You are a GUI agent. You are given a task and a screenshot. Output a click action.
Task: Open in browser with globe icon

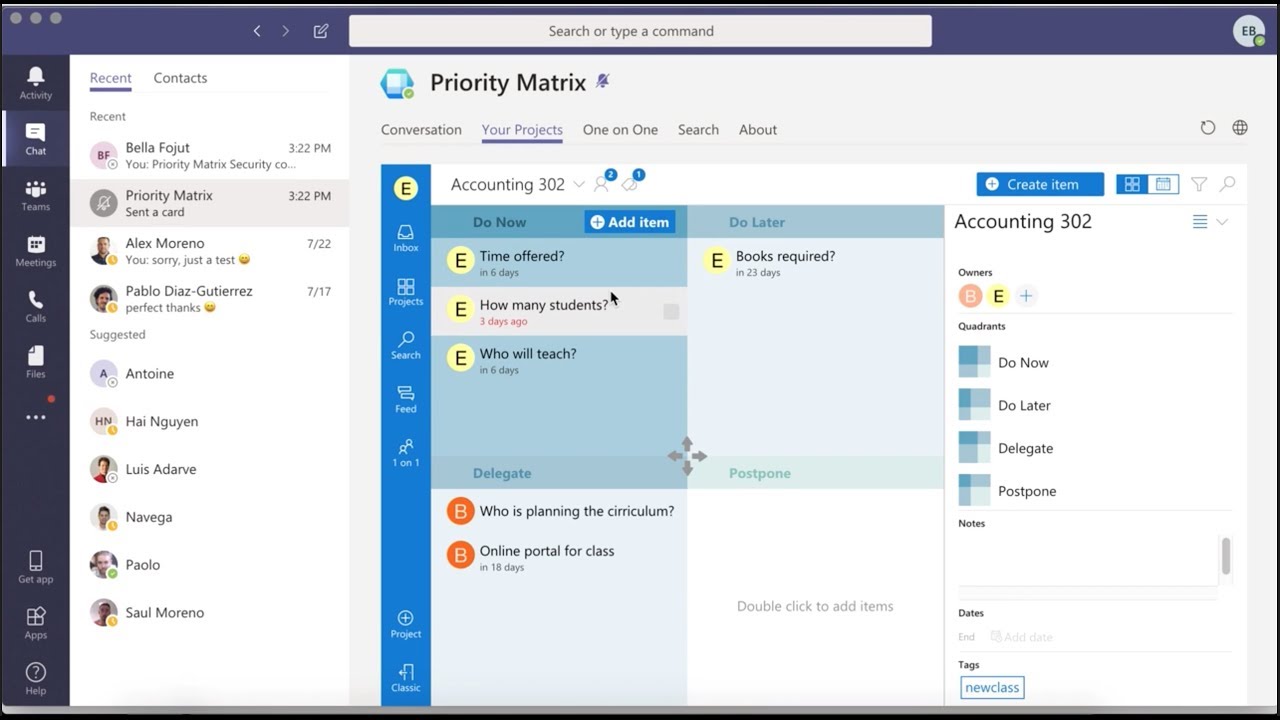(1240, 128)
